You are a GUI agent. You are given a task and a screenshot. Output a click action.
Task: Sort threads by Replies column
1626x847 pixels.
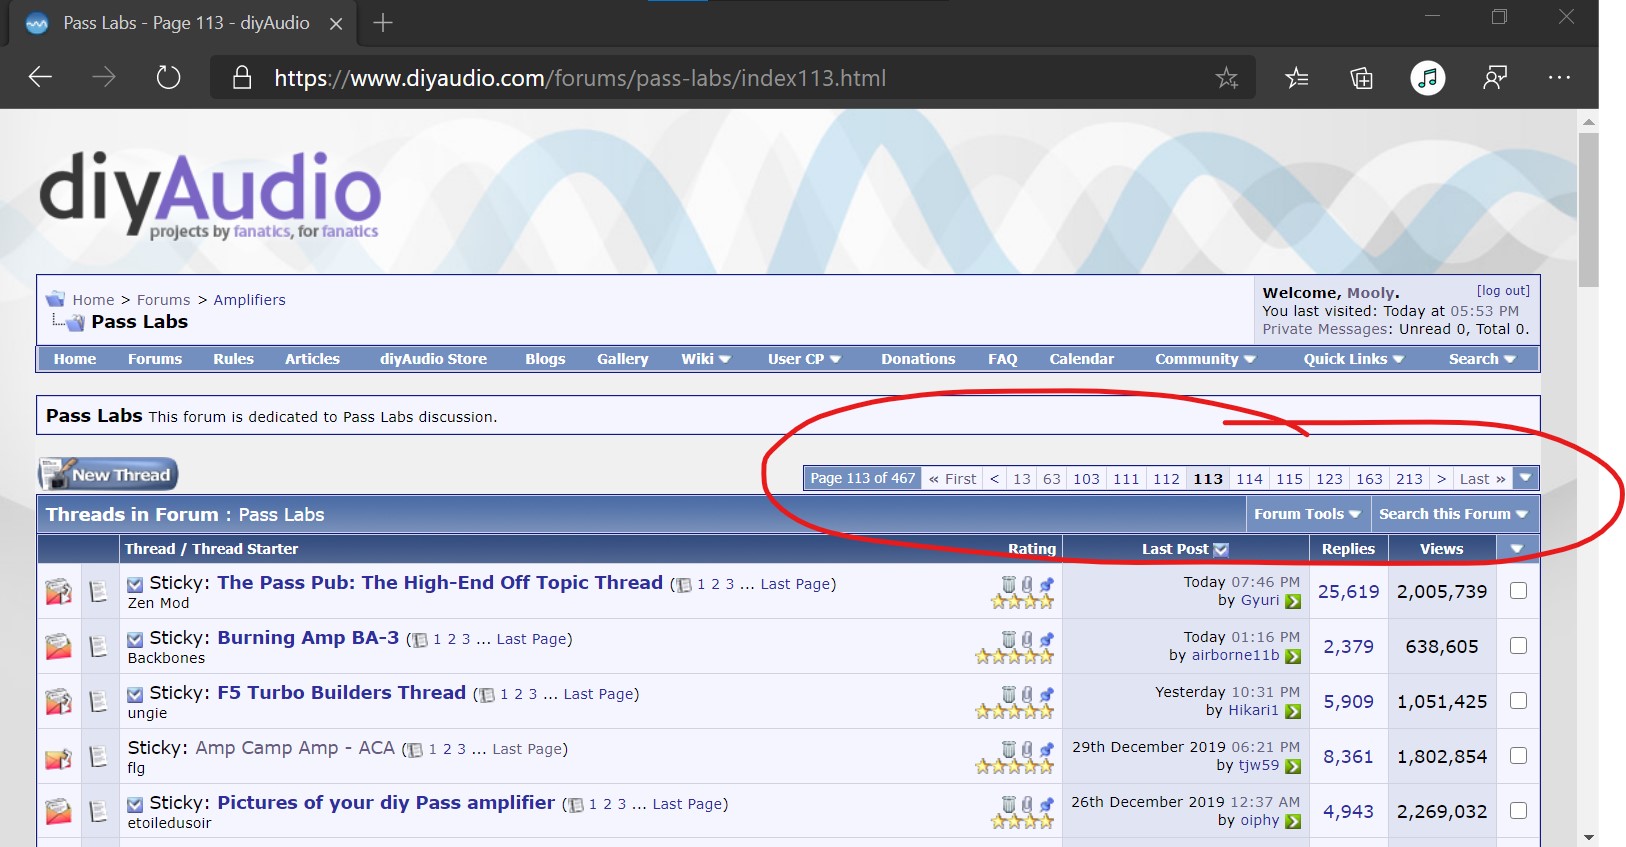coord(1348,549)
